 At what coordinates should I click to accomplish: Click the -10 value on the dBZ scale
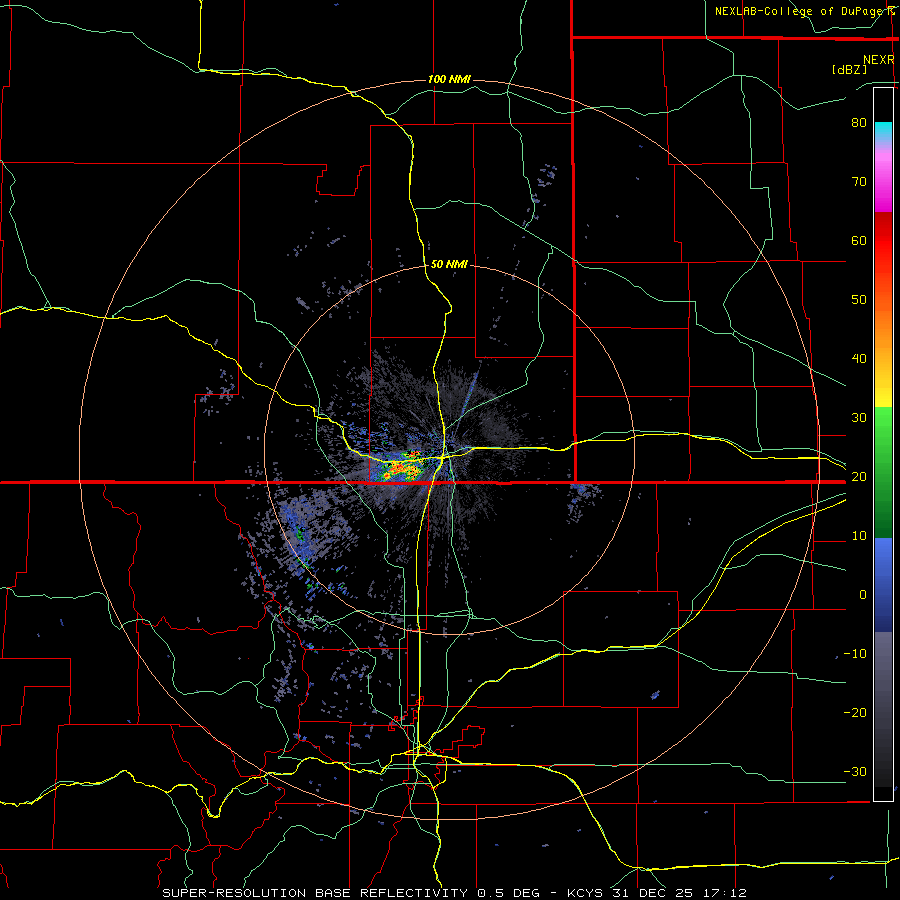855,654
